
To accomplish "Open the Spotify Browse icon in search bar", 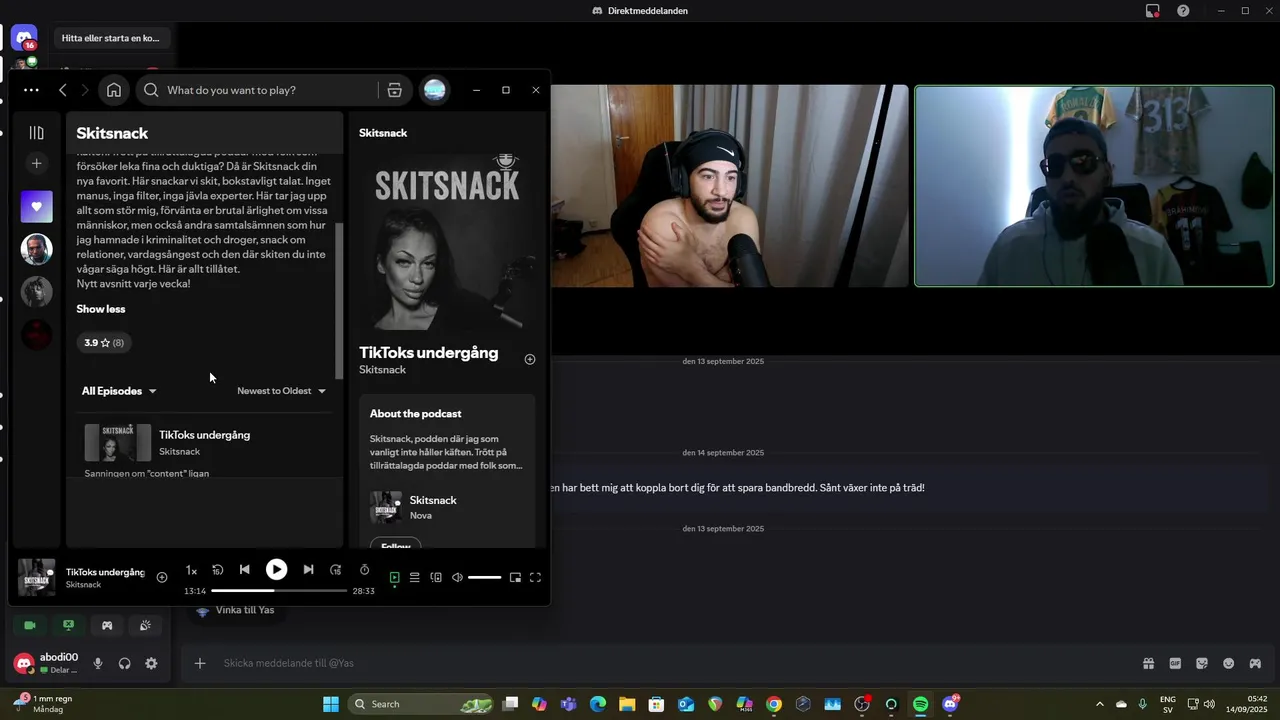I will pyautogui.click(x=395, y=90).
